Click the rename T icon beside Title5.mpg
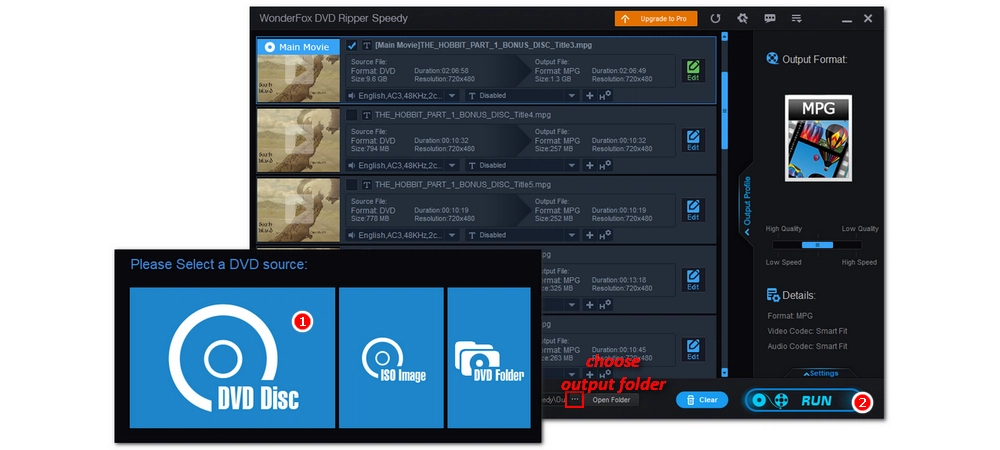The height and width of the screenshot is (450, 1000). [367, 184]
